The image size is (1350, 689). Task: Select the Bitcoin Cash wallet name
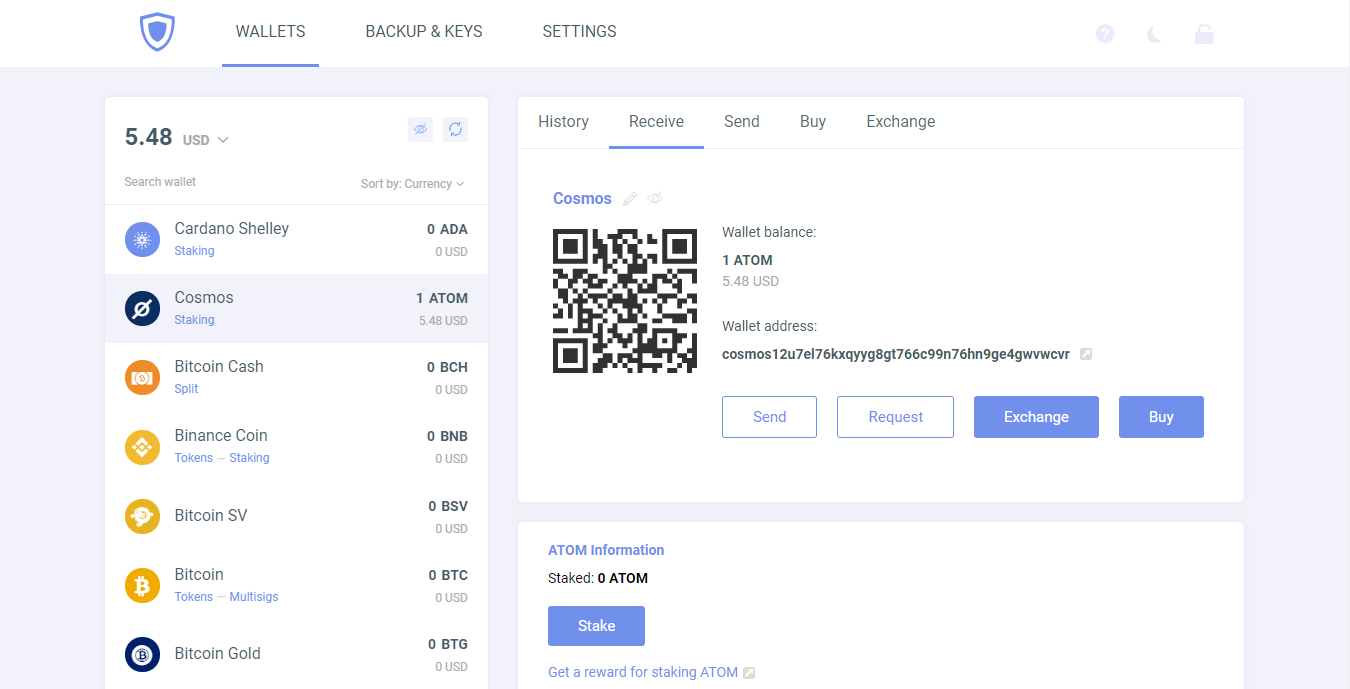219,367
